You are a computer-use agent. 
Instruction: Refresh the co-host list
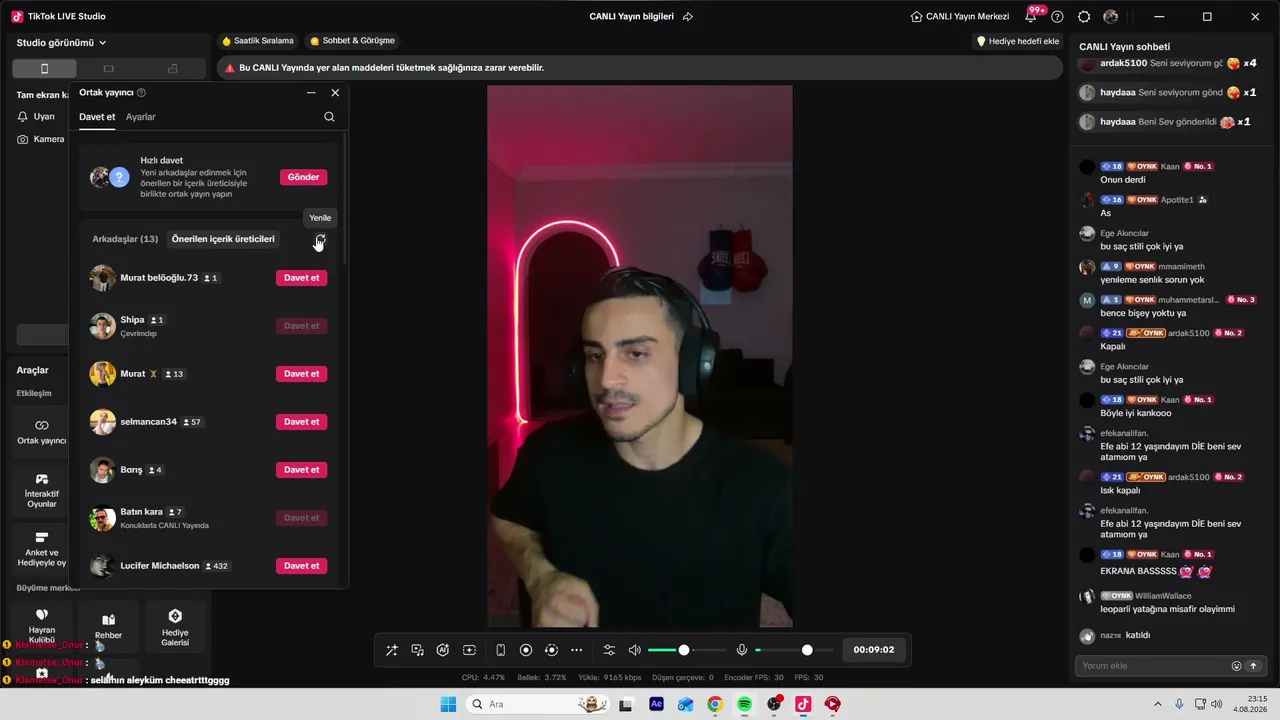click(320, 240)
